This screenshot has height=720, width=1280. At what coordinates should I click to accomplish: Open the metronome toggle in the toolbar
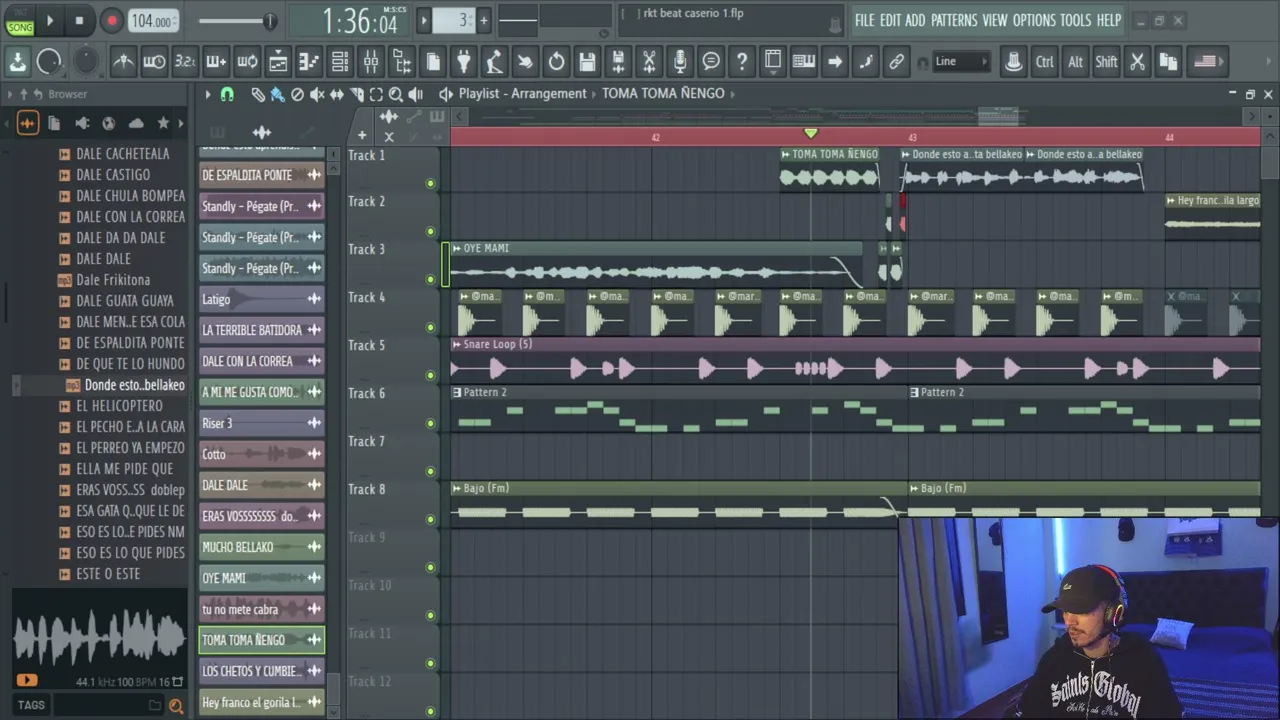point(123,62)
